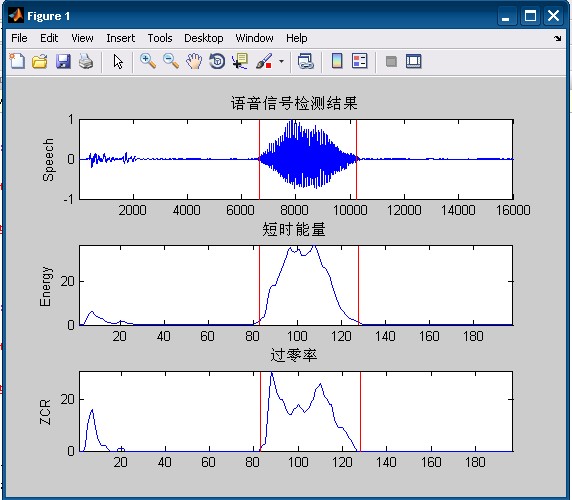Insert a legend via the toolbar icon

coord(360,61)
